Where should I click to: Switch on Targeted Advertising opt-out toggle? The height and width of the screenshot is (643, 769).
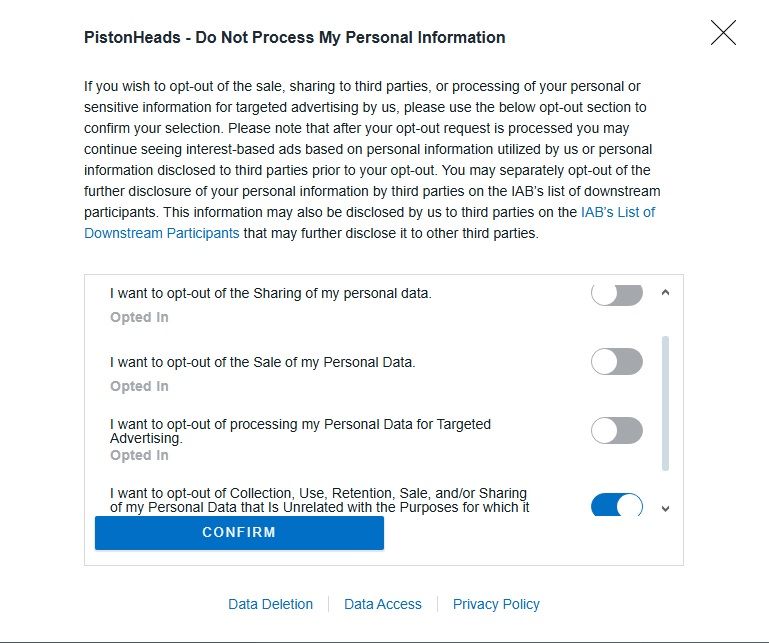pyautogui.click(x=616, y=431)
